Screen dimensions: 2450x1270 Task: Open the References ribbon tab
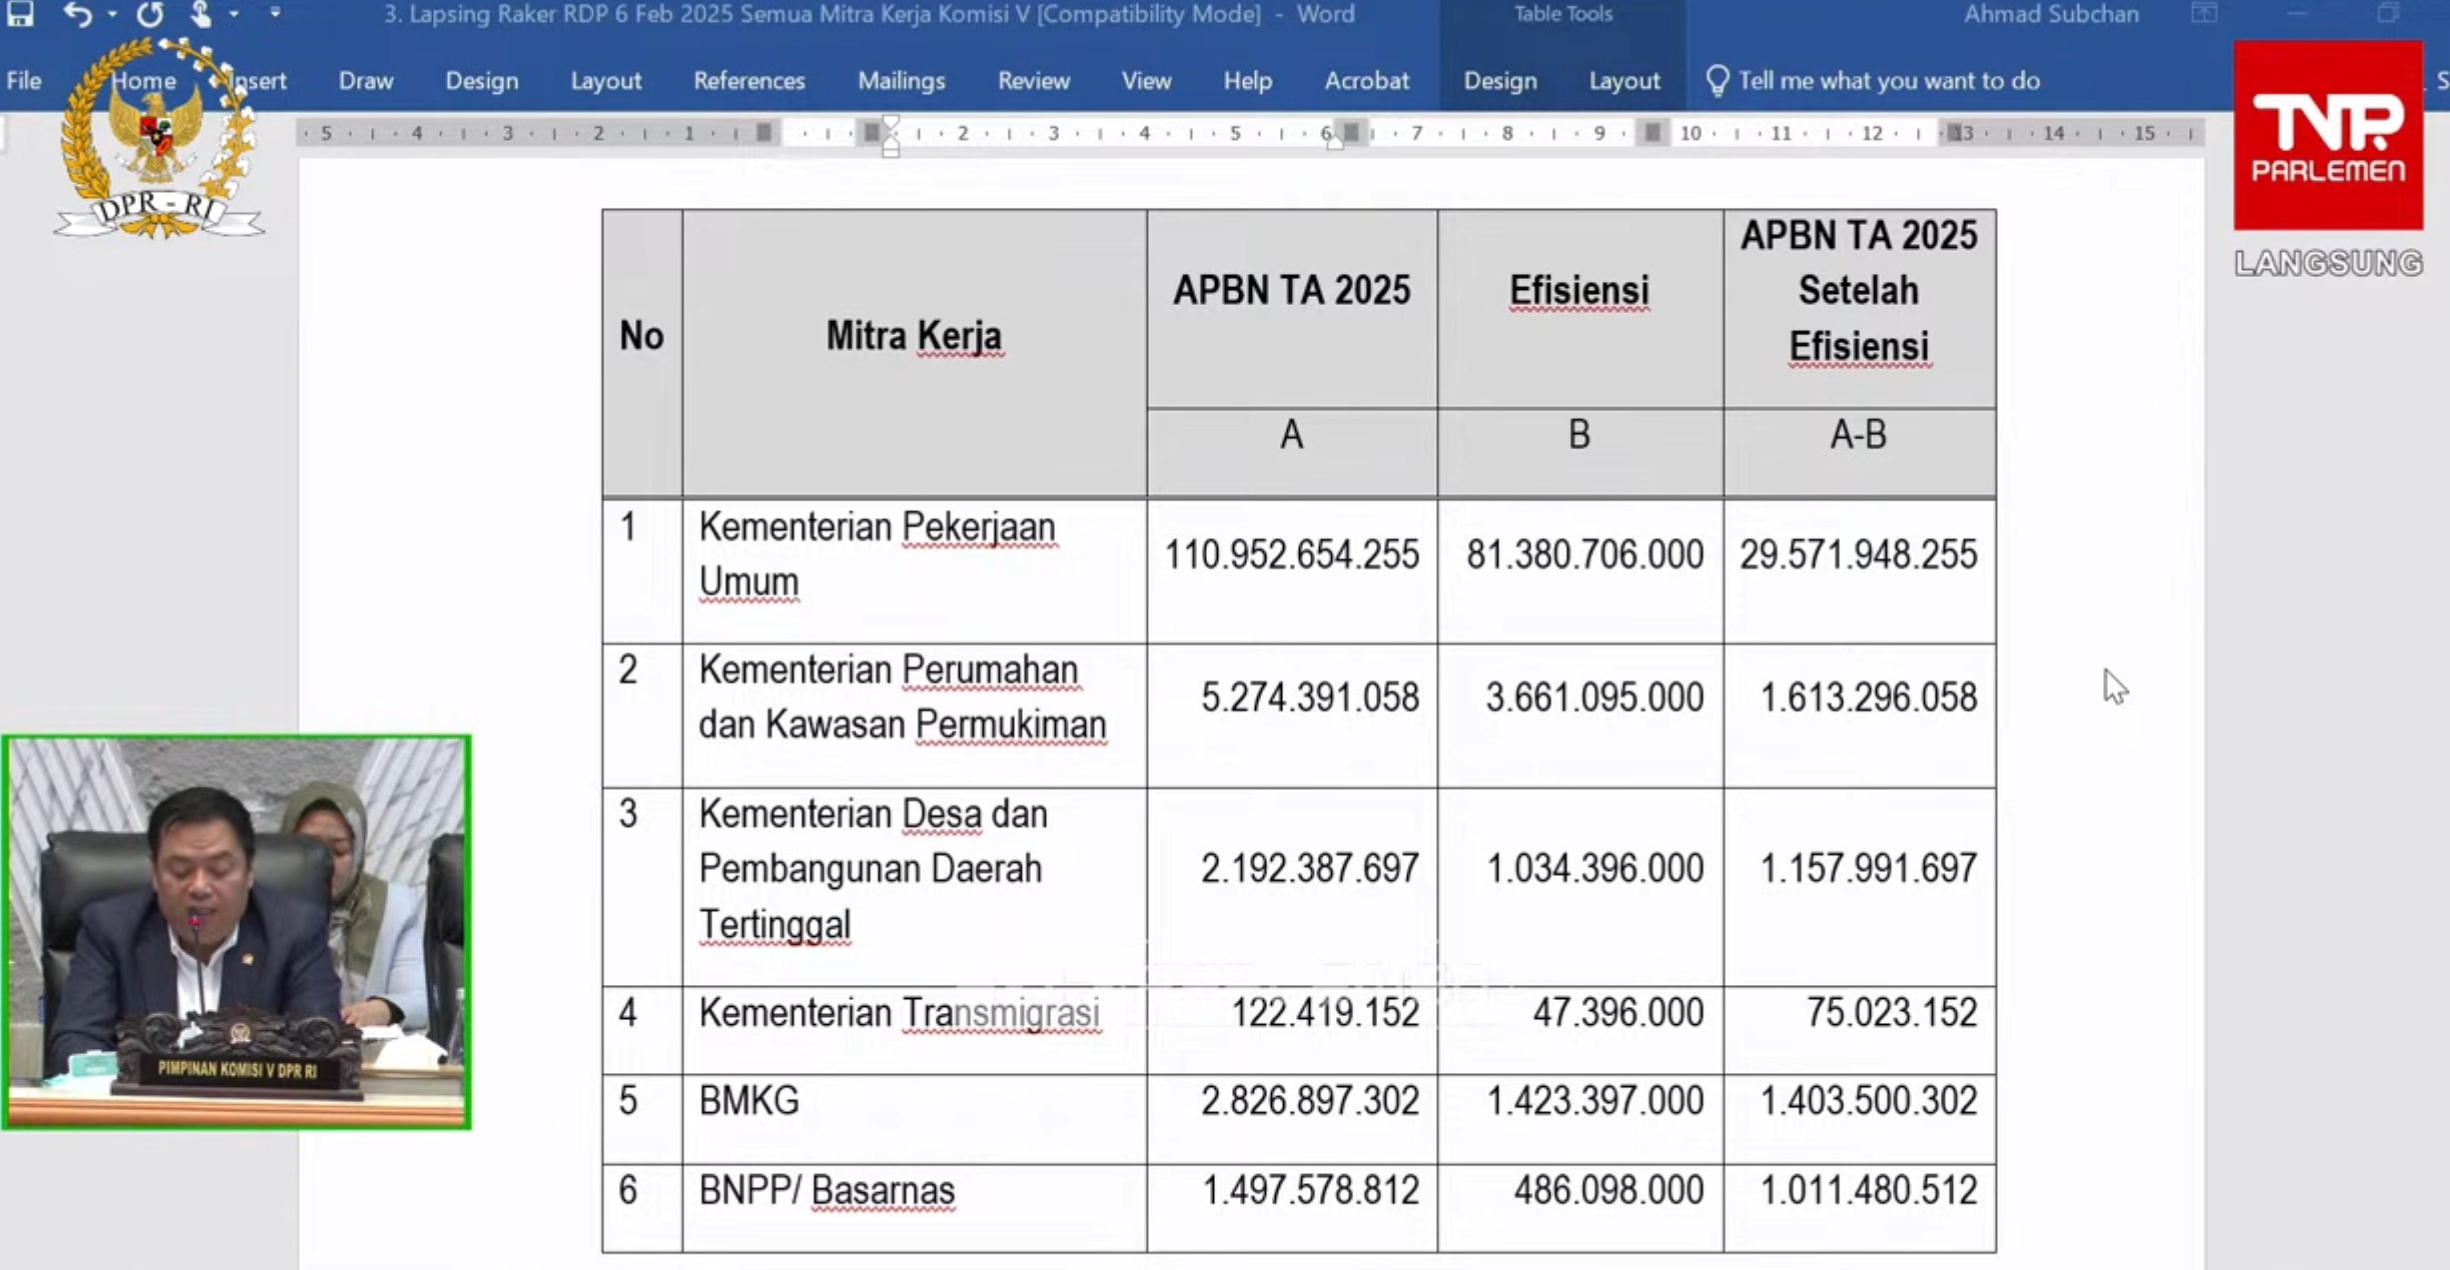point(749,81)
